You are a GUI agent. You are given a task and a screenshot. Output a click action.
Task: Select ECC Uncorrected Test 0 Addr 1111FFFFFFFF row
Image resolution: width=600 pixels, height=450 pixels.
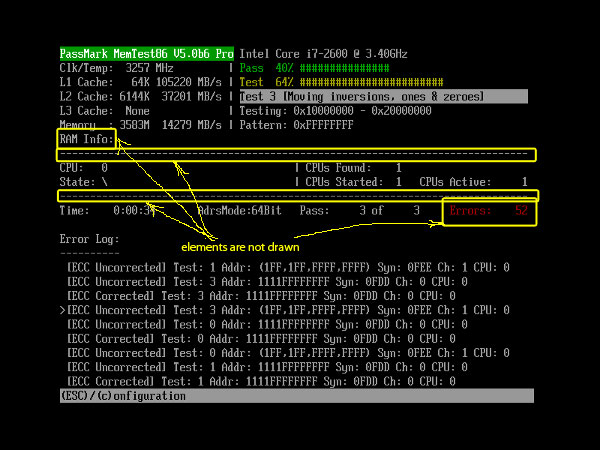267,324
